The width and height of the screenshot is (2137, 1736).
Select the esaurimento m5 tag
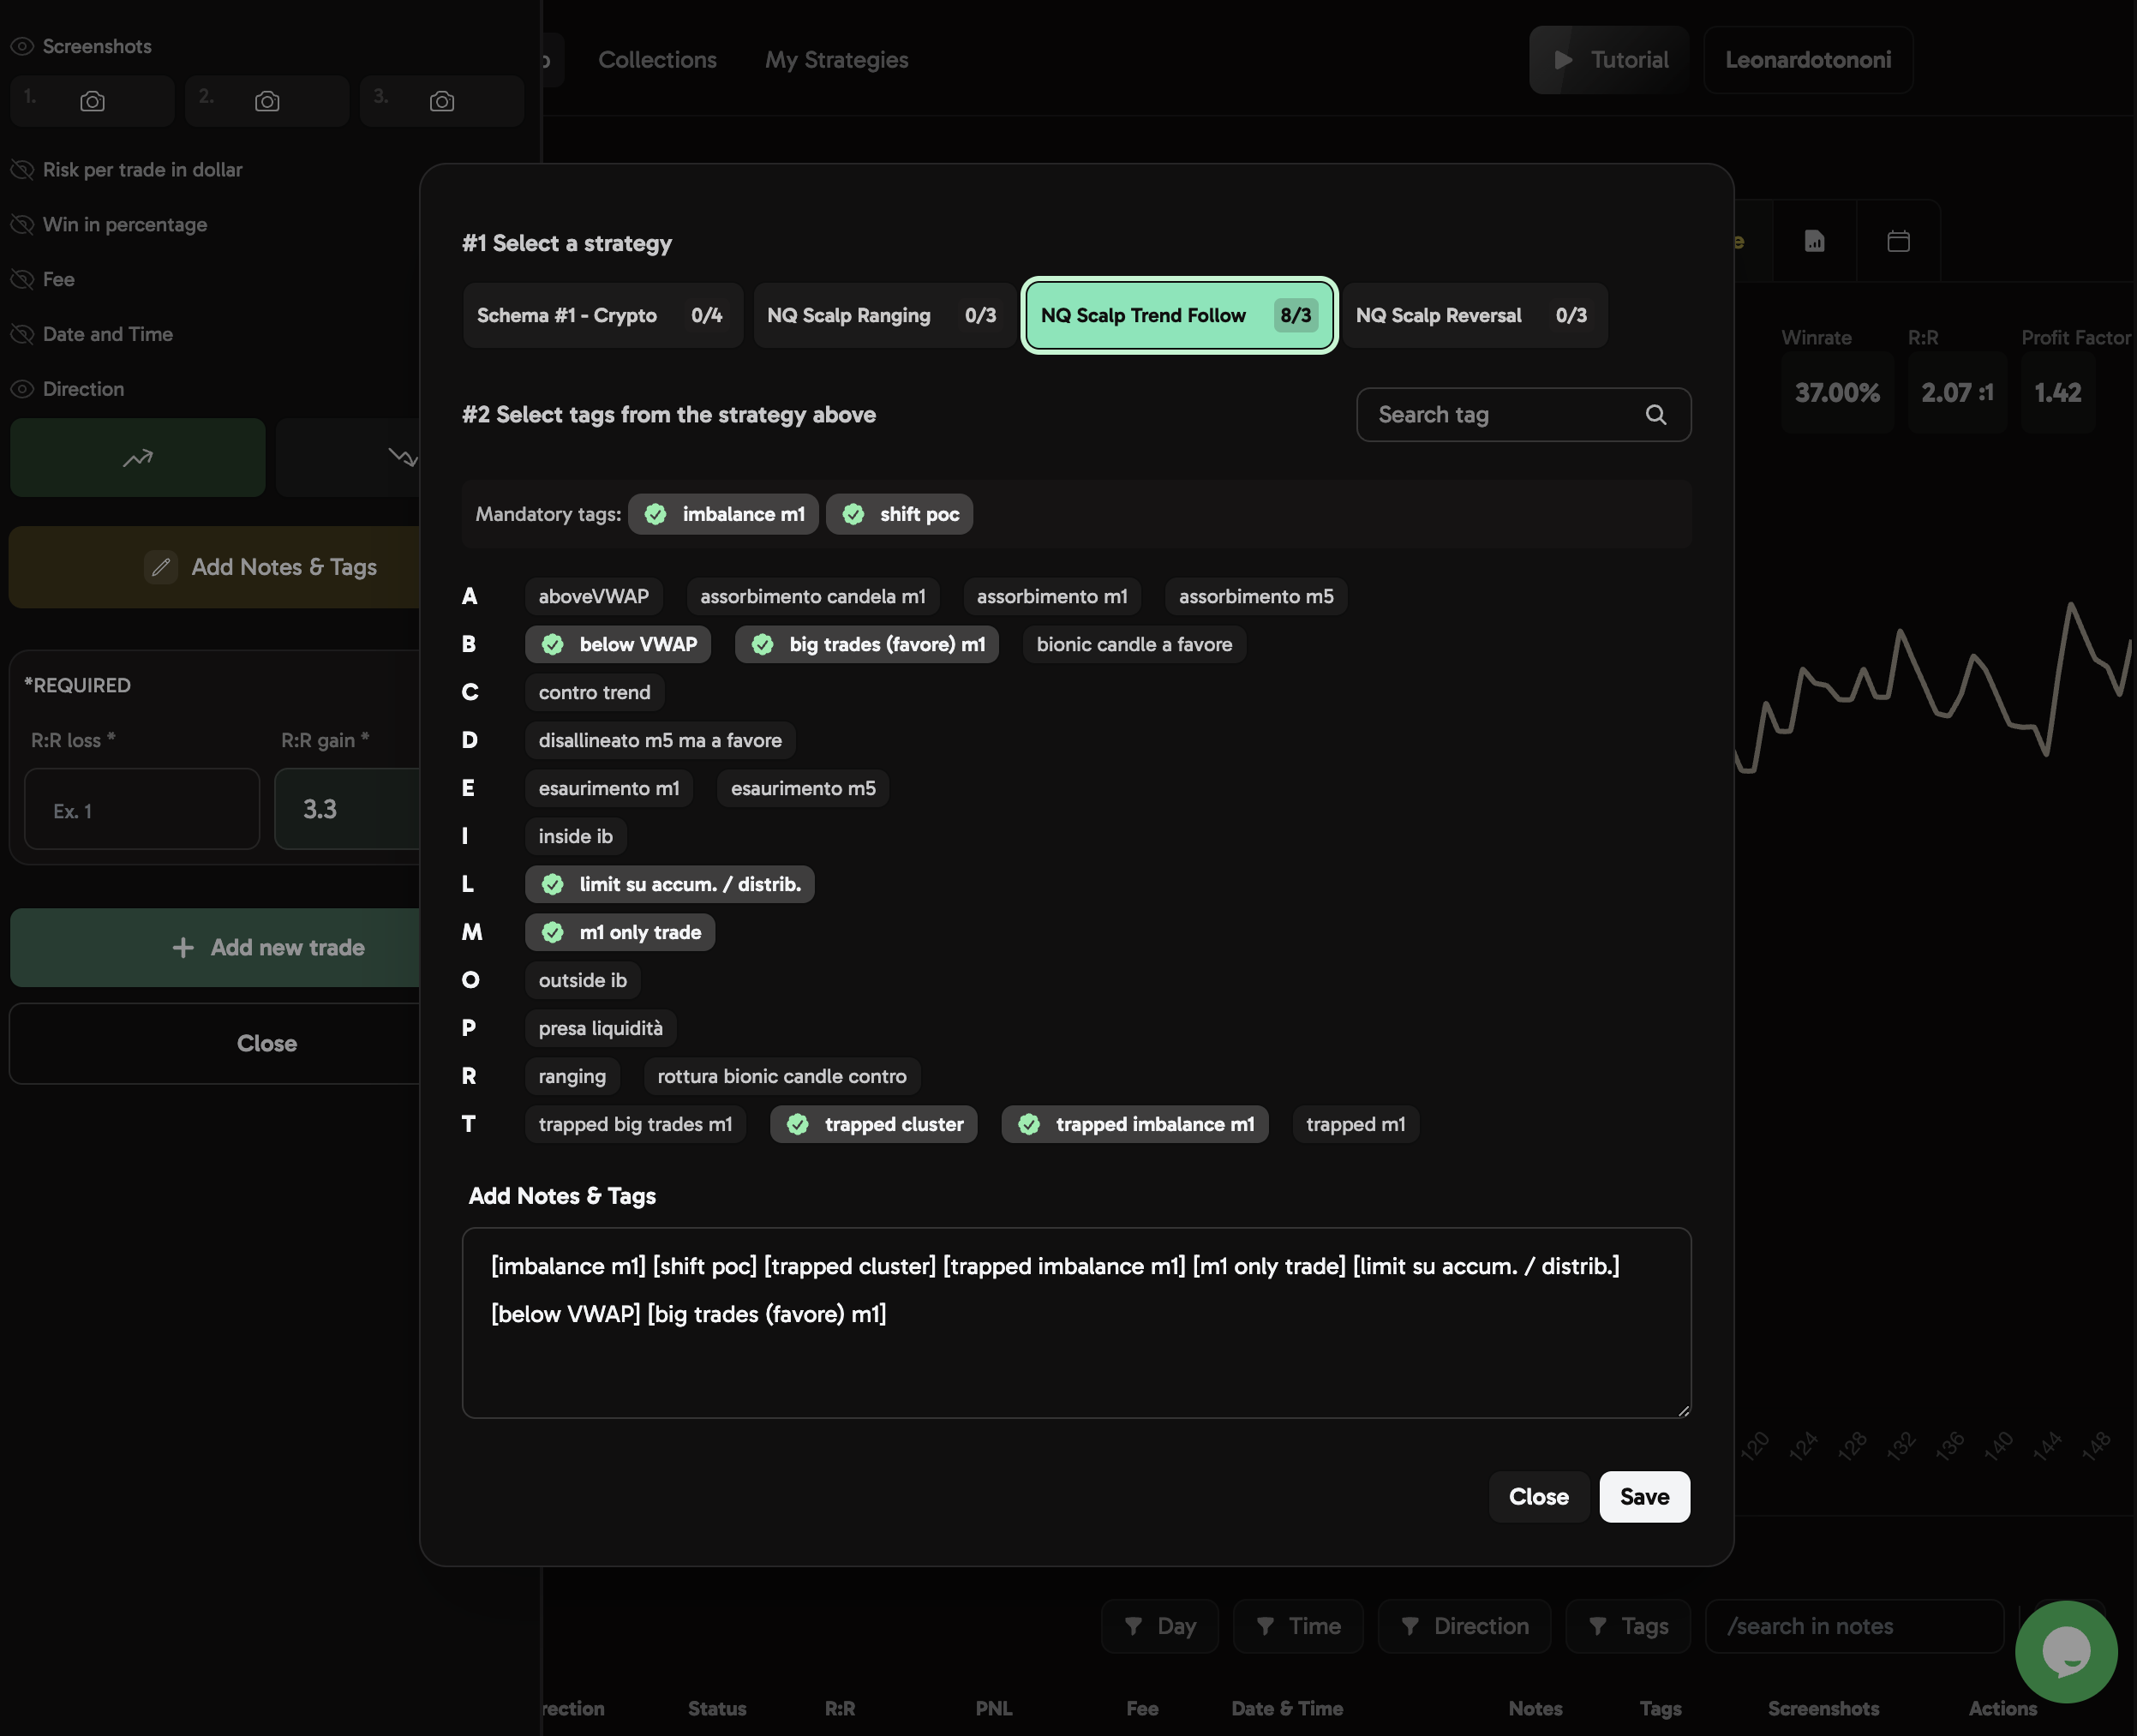[x=803, y=788]
